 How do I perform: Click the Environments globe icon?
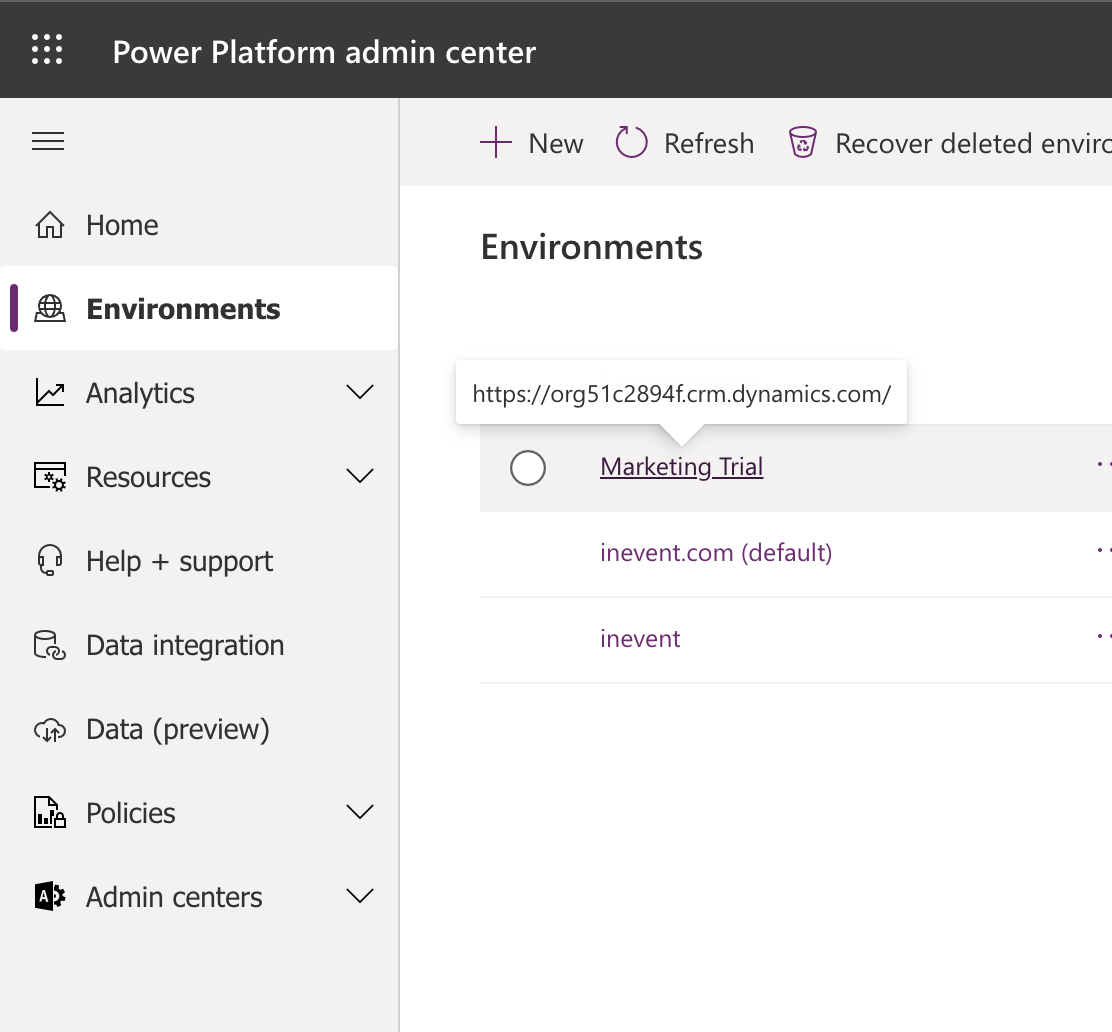click(50, 309)
